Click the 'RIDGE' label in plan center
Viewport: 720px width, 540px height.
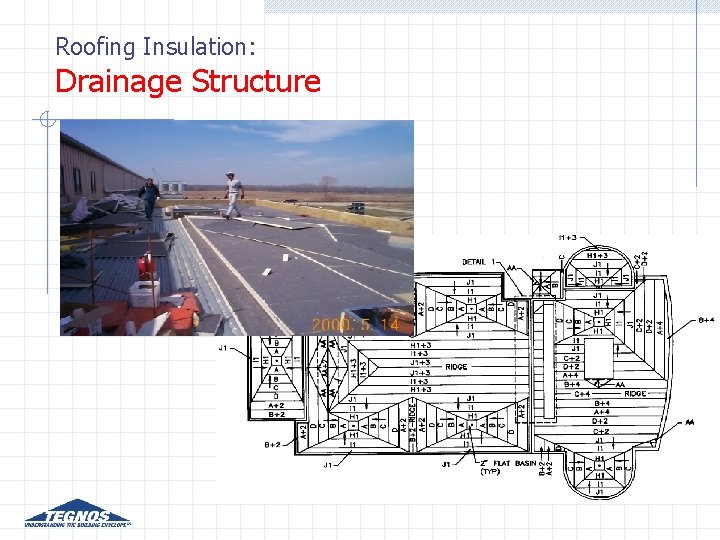456,367
